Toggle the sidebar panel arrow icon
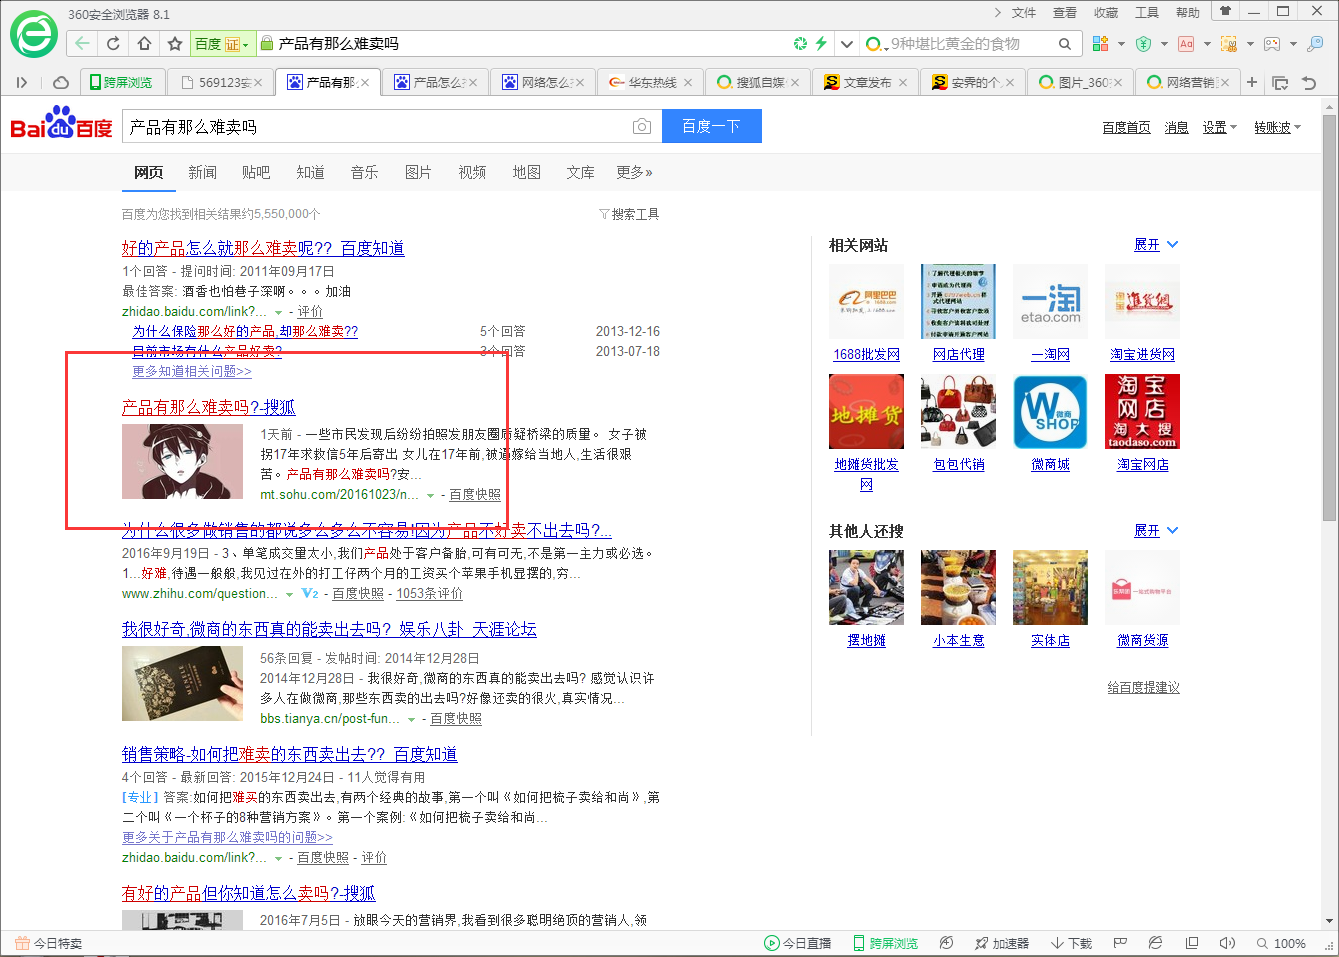The image size is (1339, 957). (21, 82)
